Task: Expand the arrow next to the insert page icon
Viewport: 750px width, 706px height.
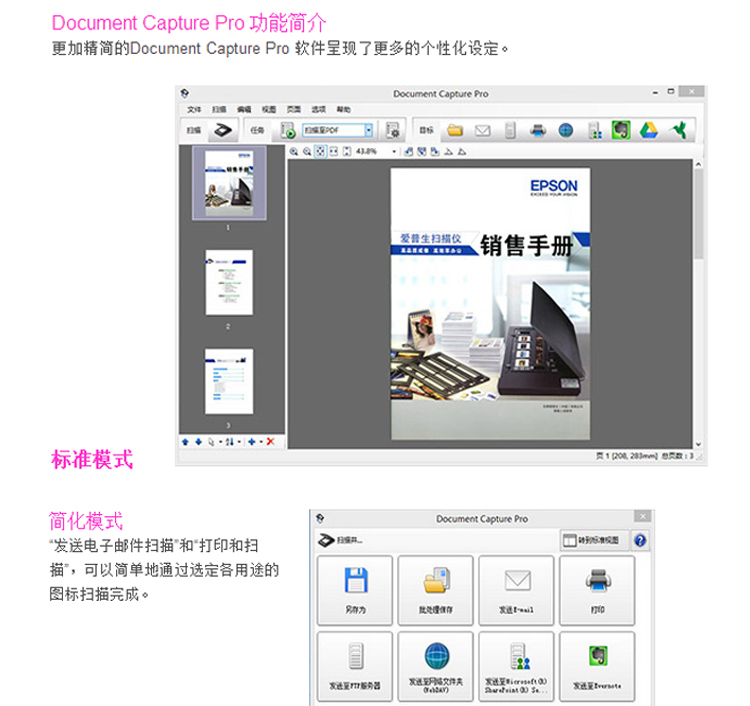Action: pos(261,442)
